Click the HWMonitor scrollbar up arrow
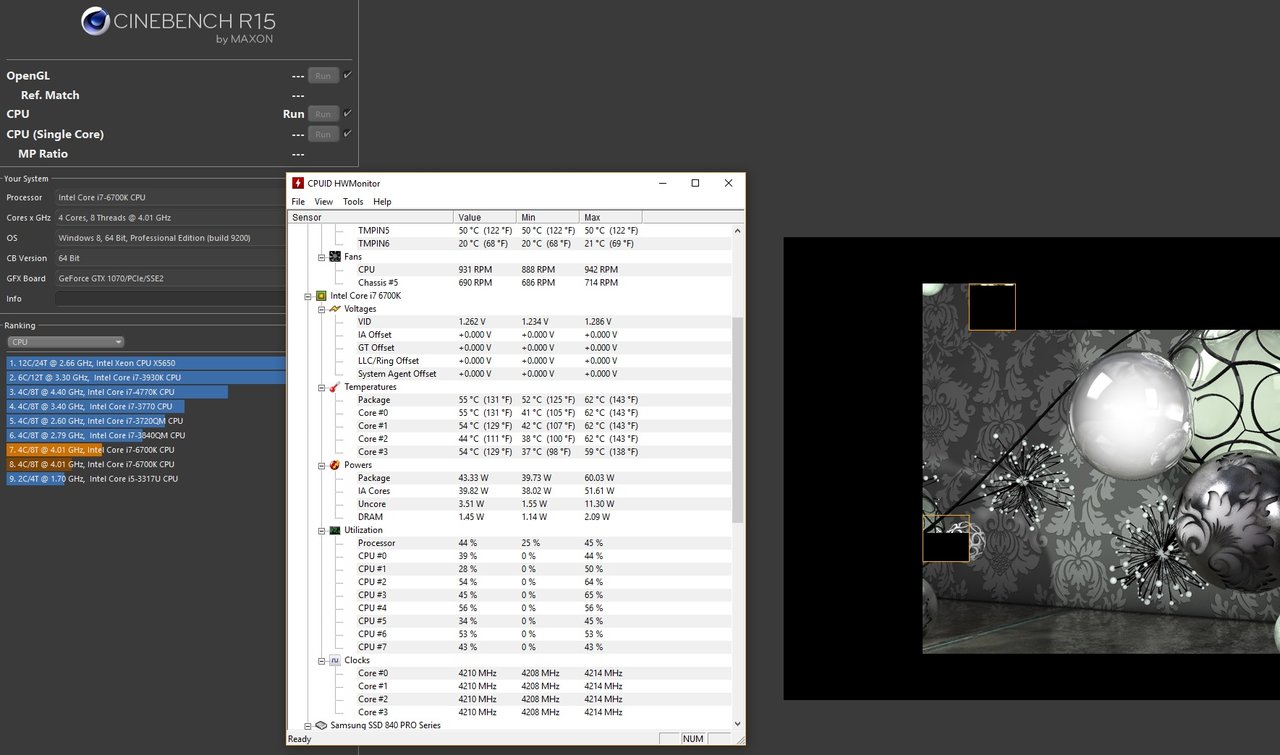 (738, 231)
